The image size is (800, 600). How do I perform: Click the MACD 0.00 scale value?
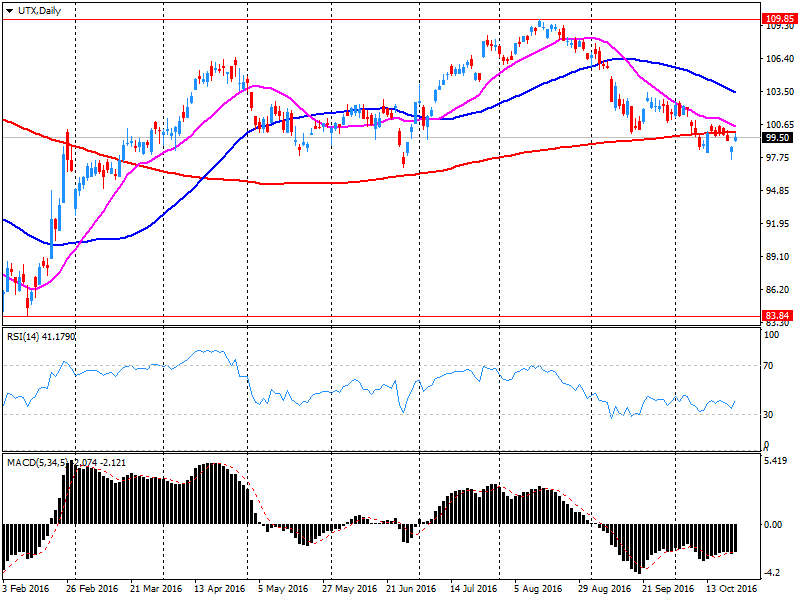(773, 524)
